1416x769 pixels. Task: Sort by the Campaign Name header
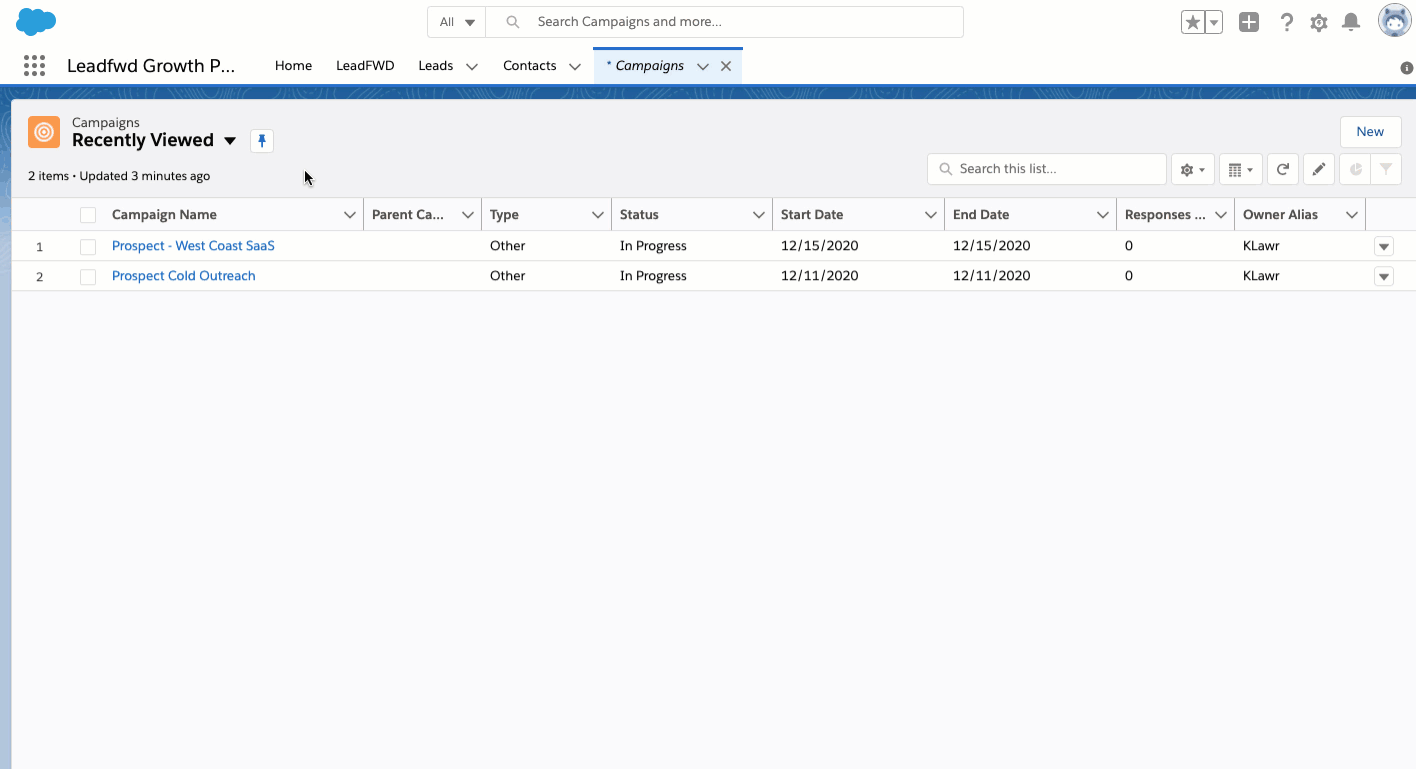[x=164, y=215]
